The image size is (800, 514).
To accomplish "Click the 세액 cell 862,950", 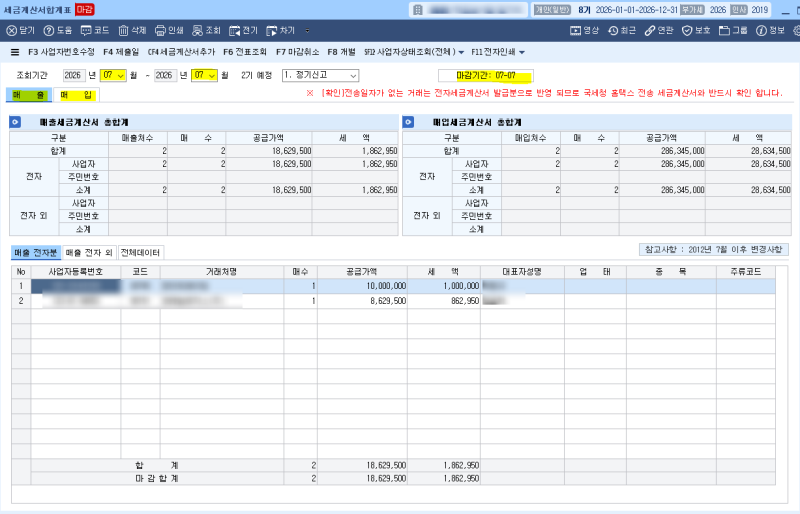I will [444, 301].
